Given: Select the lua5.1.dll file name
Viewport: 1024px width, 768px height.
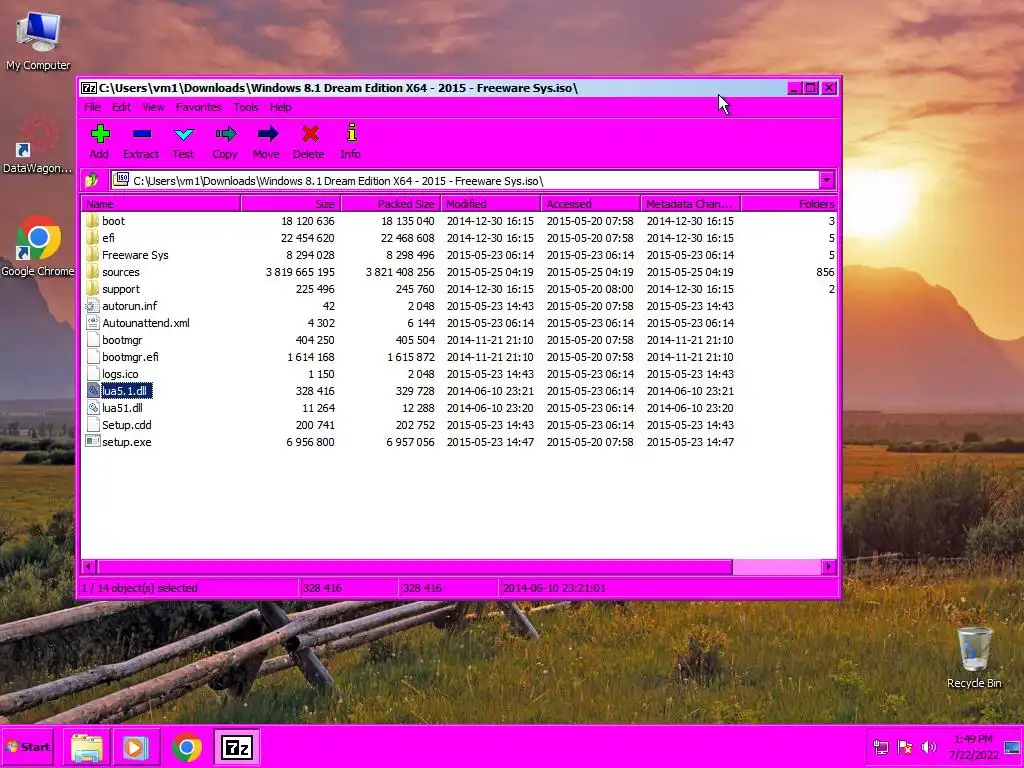Looking at the screenshot, I should click(127, 391).
